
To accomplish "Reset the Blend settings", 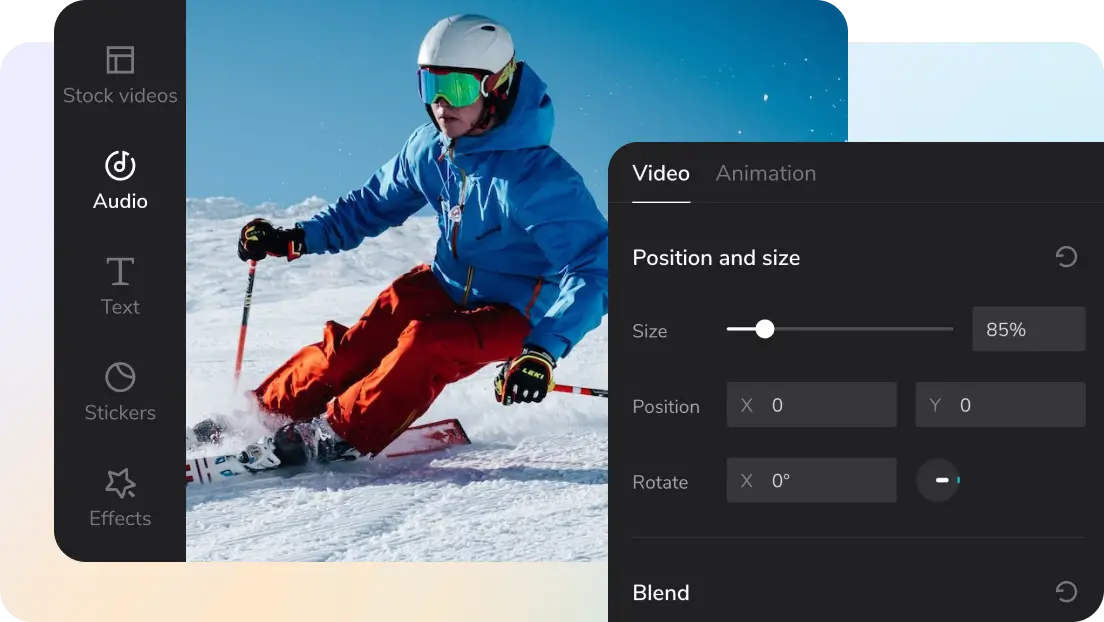I will point(1066,592).
